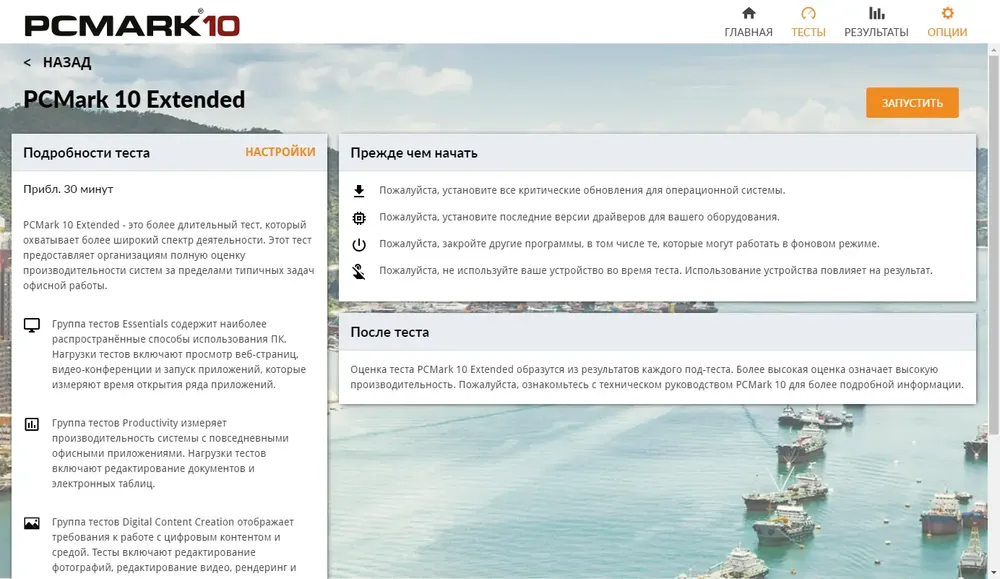Click the monitor icon for Essentials group

32,325
